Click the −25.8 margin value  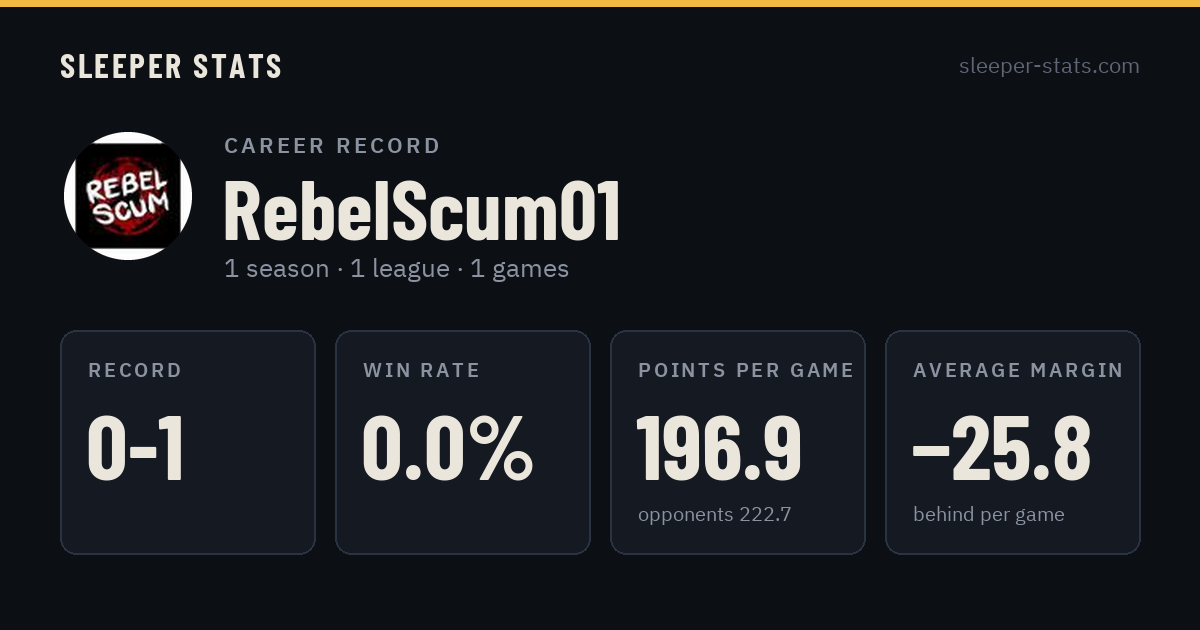(1001, 449)
